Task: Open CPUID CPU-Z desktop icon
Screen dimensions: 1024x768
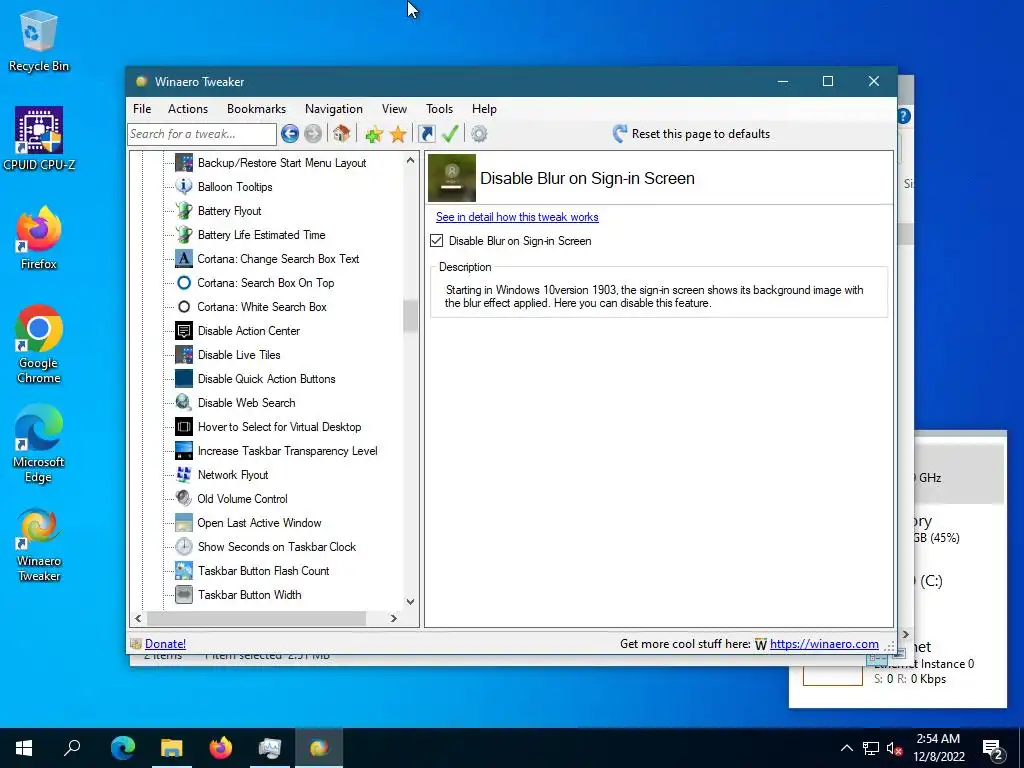Action: point(39,138)
